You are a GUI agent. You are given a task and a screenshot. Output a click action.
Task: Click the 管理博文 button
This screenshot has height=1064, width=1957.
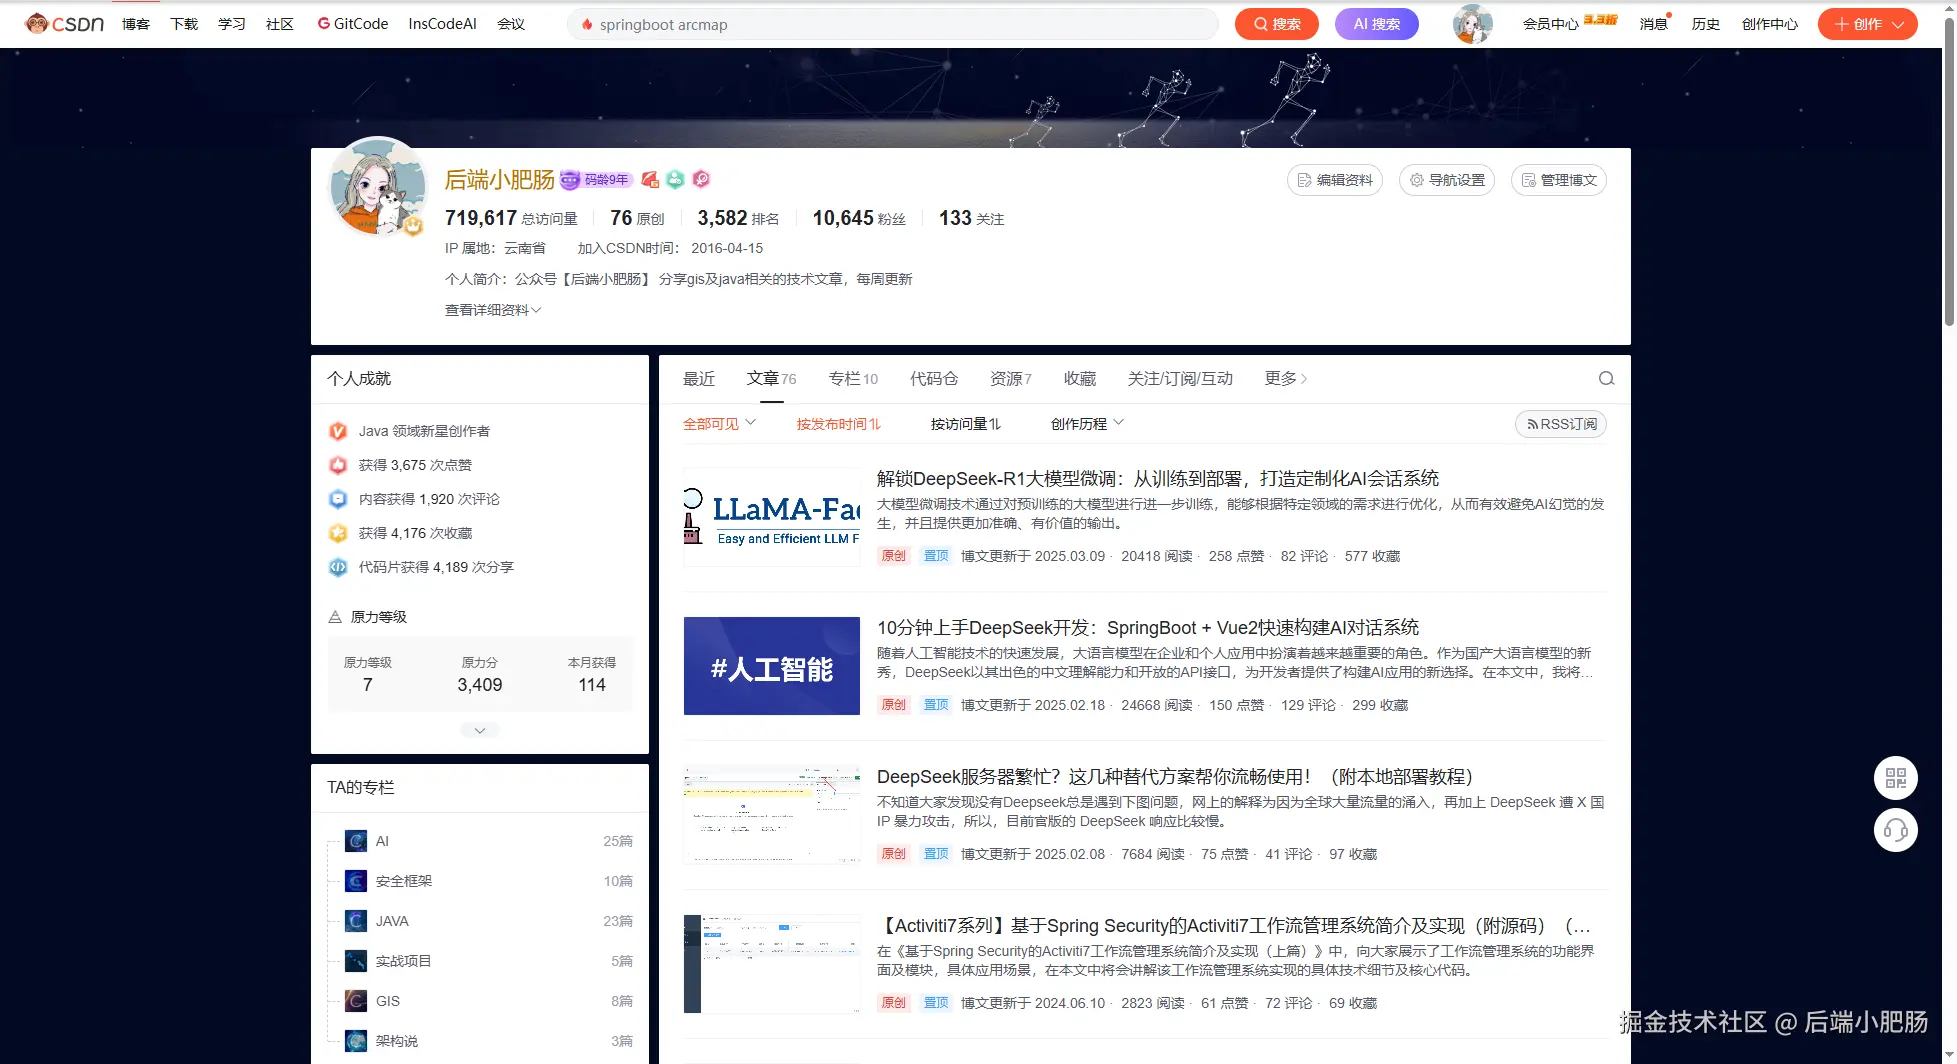click(1559, 180)
